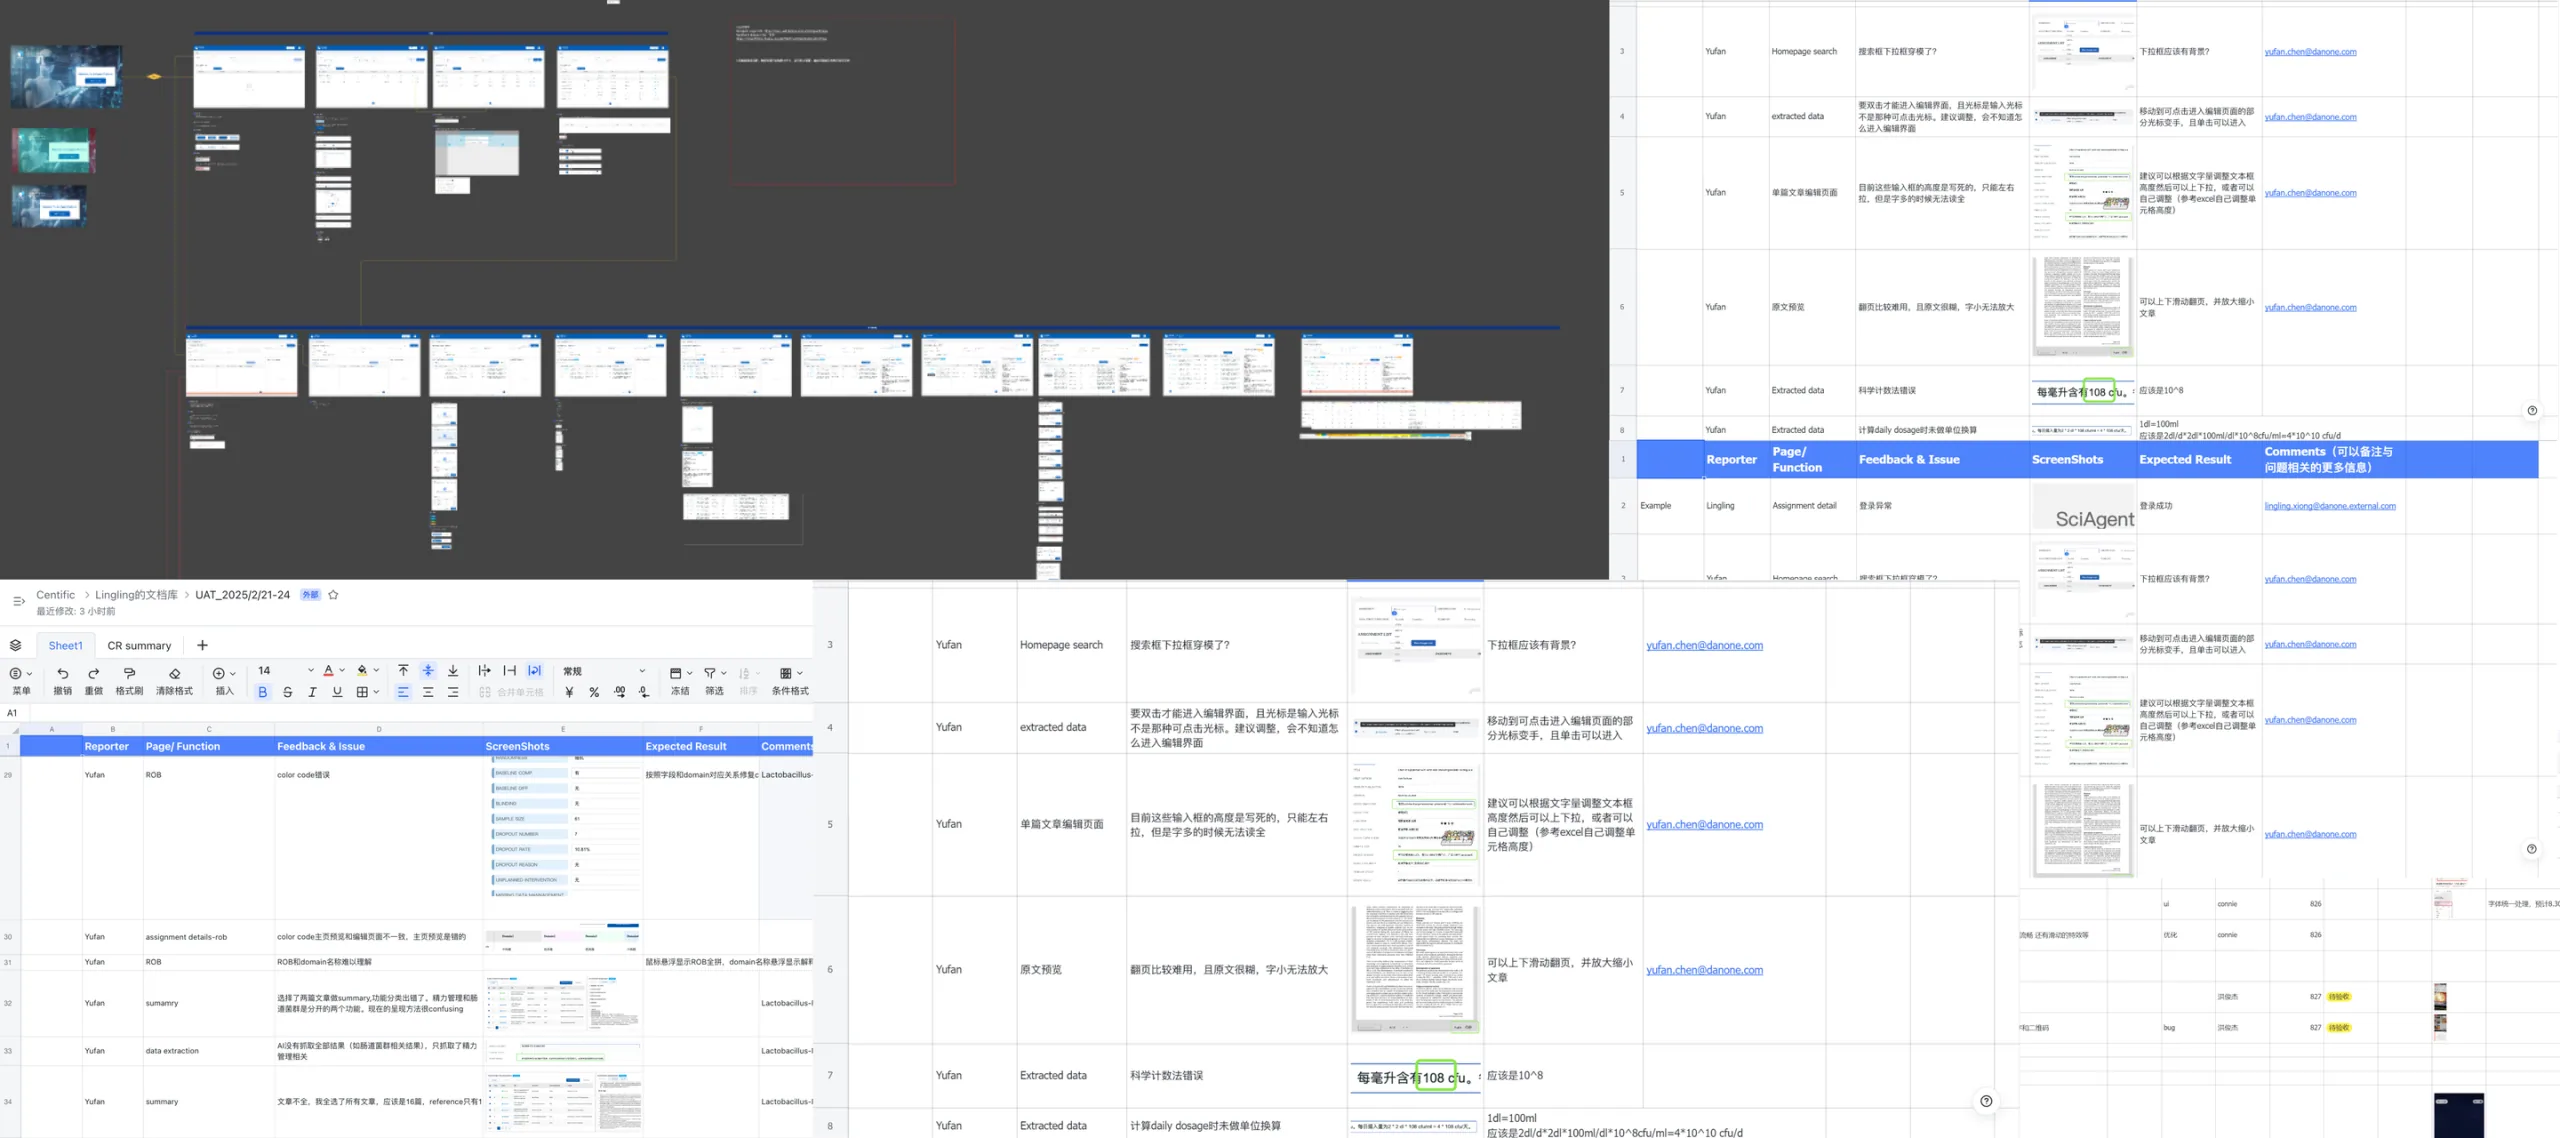Screen dimensions: 2560x1138
Task: Click the fill color bucket swatch
Action: 362,671
